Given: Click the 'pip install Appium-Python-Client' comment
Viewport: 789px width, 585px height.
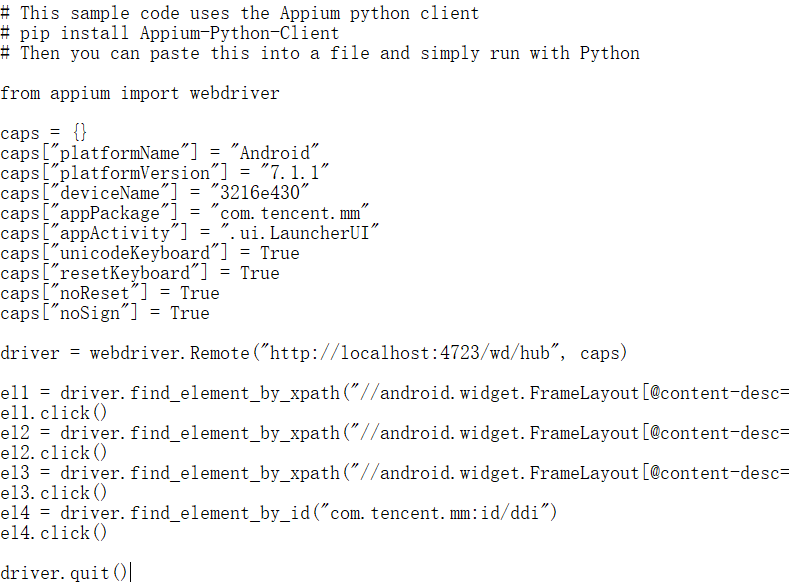Looking at the screenshot, I should click(x=179, y=33).
